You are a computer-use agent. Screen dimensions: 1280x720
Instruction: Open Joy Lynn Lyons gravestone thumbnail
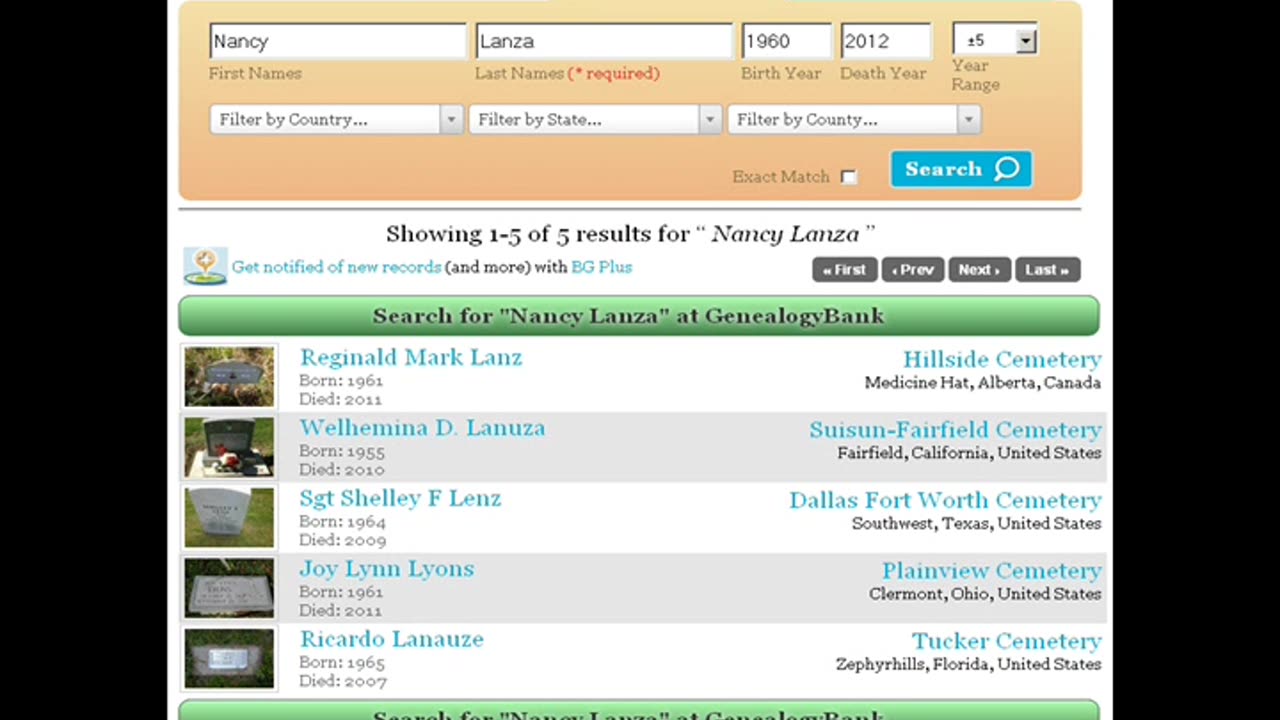coord(229,588)
